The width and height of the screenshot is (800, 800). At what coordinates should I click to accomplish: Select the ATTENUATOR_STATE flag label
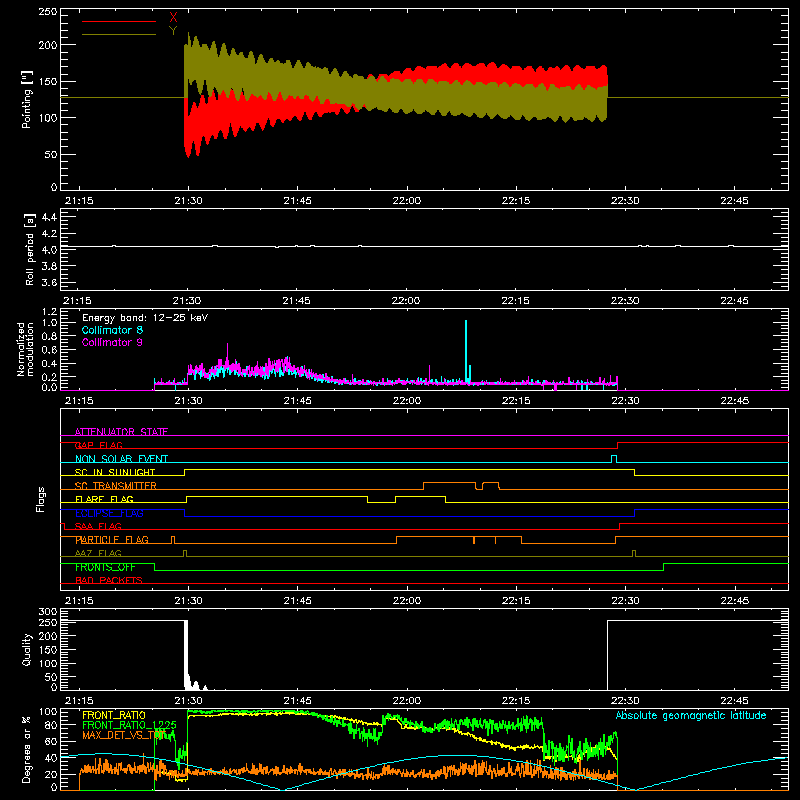pyautogui.click(x=121, y=432)
